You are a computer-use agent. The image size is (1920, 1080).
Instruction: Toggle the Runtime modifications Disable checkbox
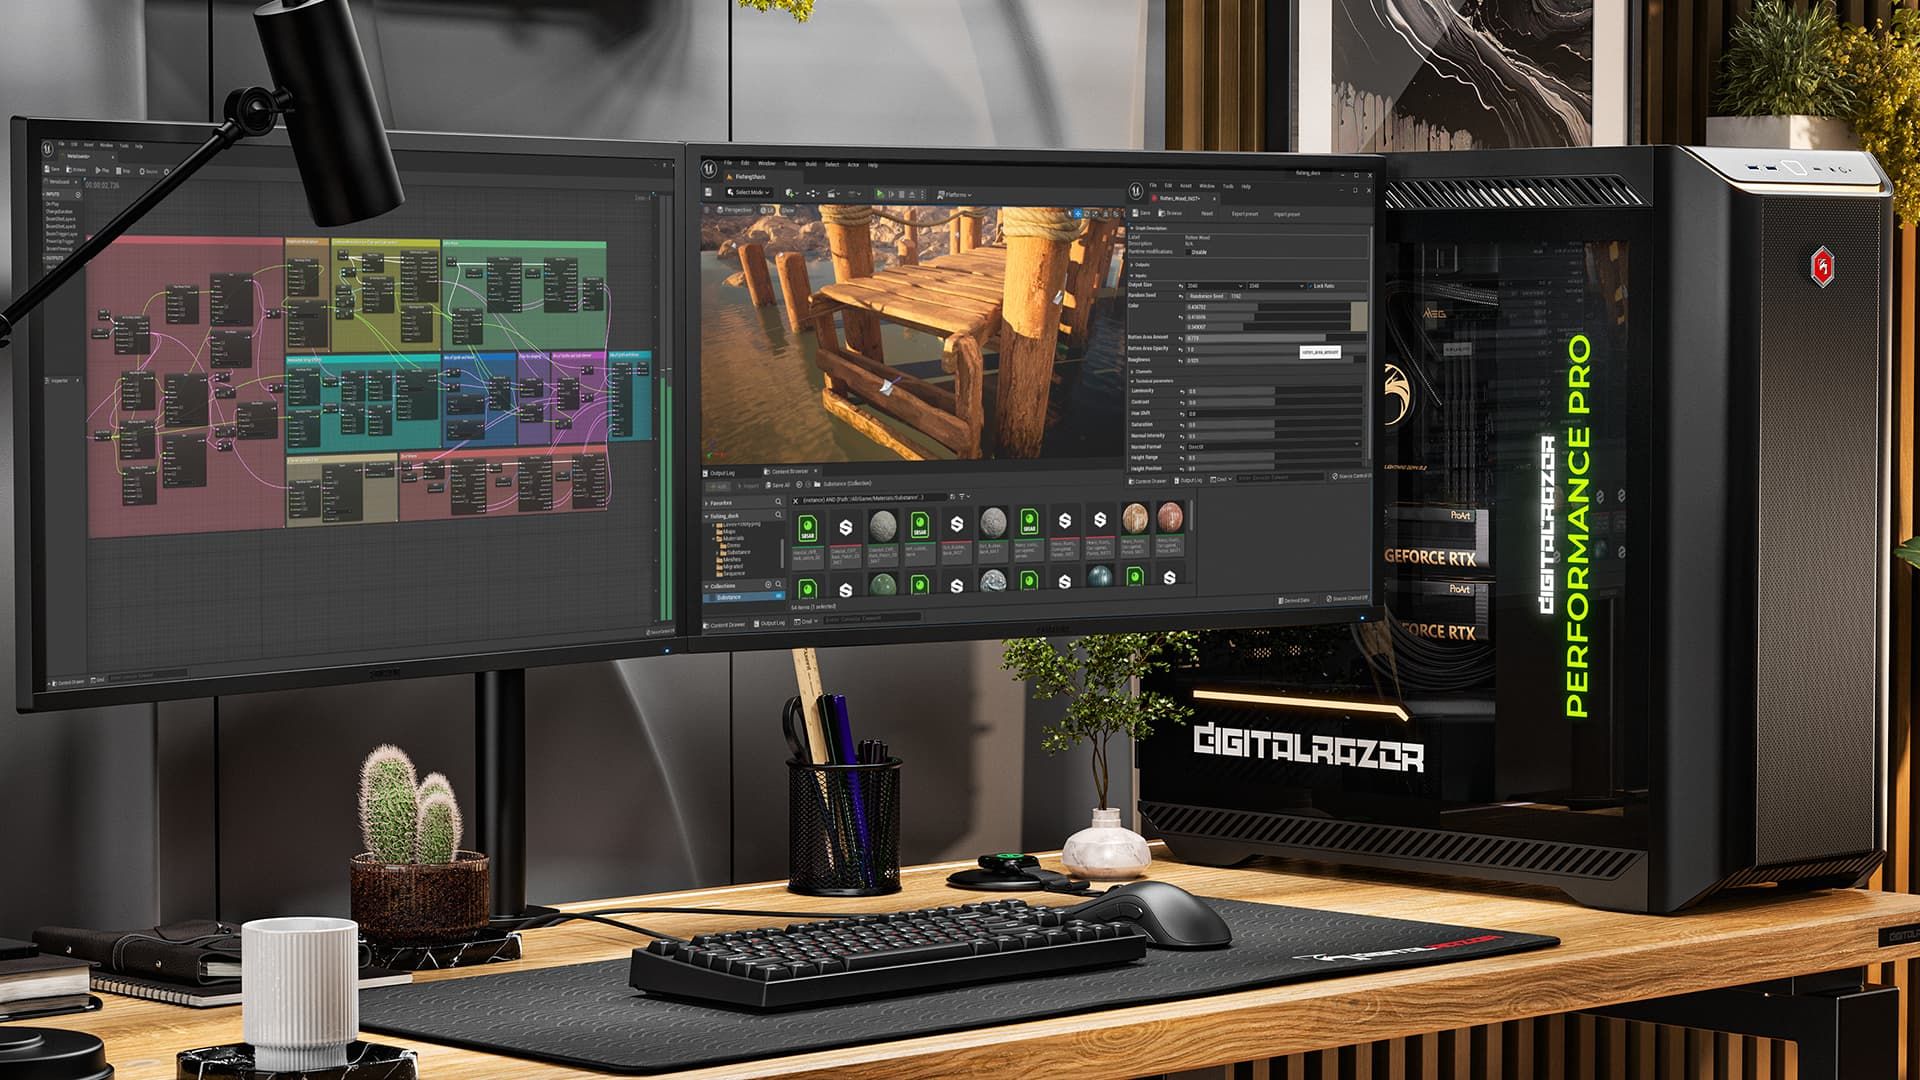click(x=1188, y=252)
